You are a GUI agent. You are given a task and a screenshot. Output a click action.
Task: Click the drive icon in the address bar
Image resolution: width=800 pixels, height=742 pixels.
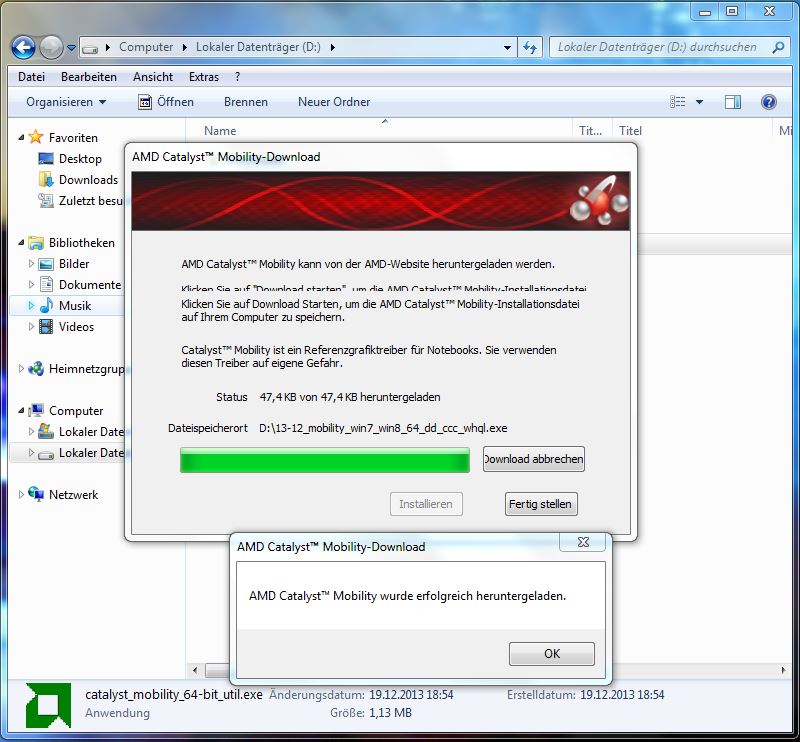(x=90, y=48)
